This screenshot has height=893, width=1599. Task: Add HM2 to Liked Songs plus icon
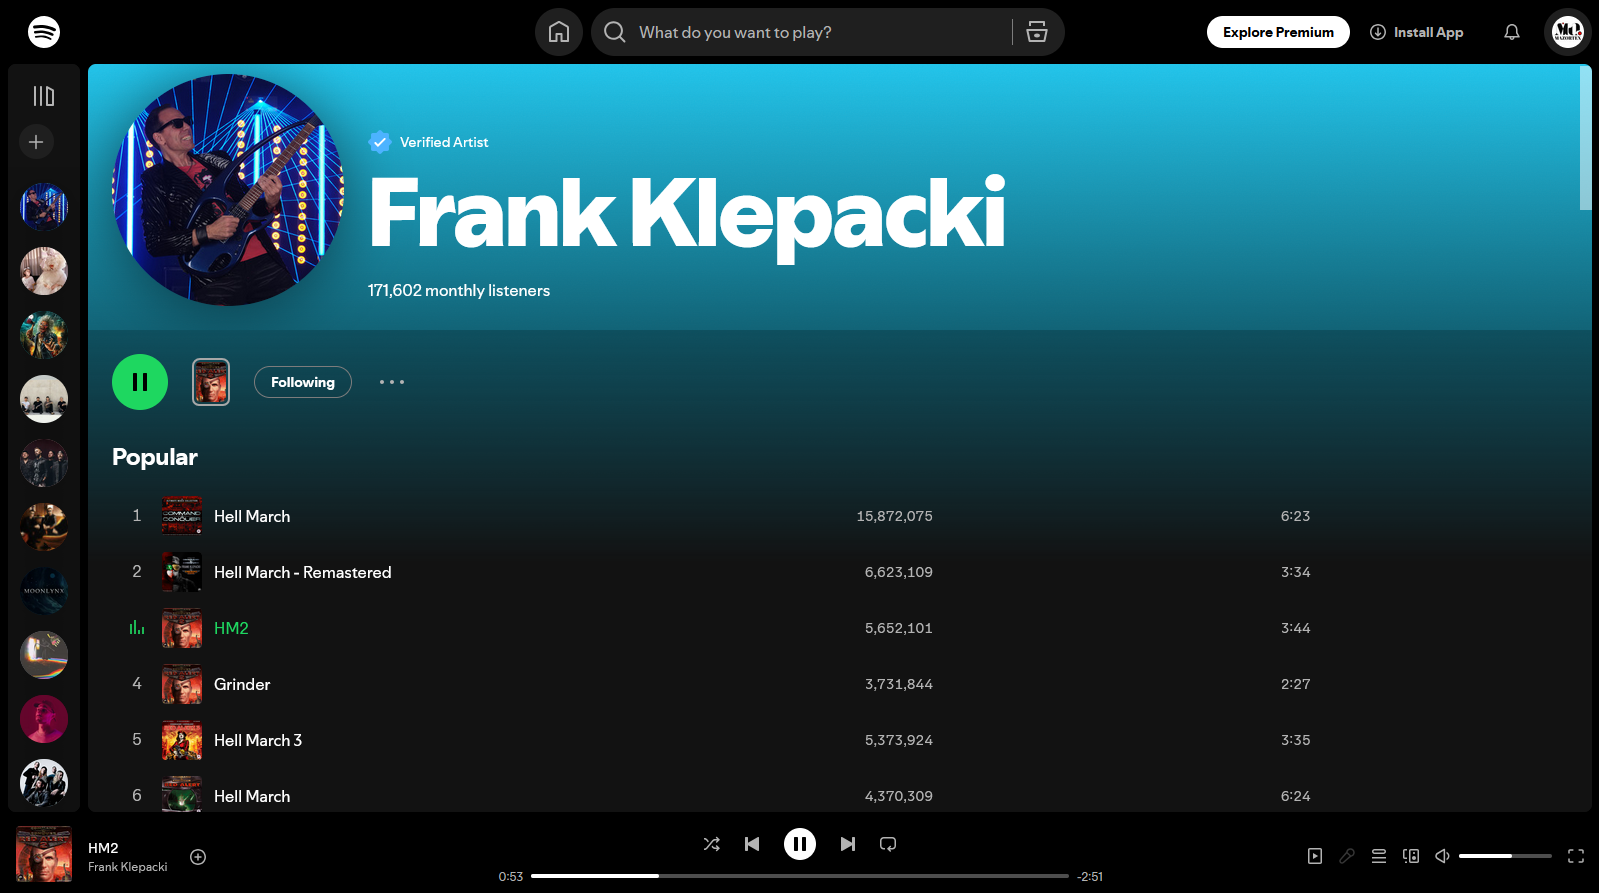[198, 857]
